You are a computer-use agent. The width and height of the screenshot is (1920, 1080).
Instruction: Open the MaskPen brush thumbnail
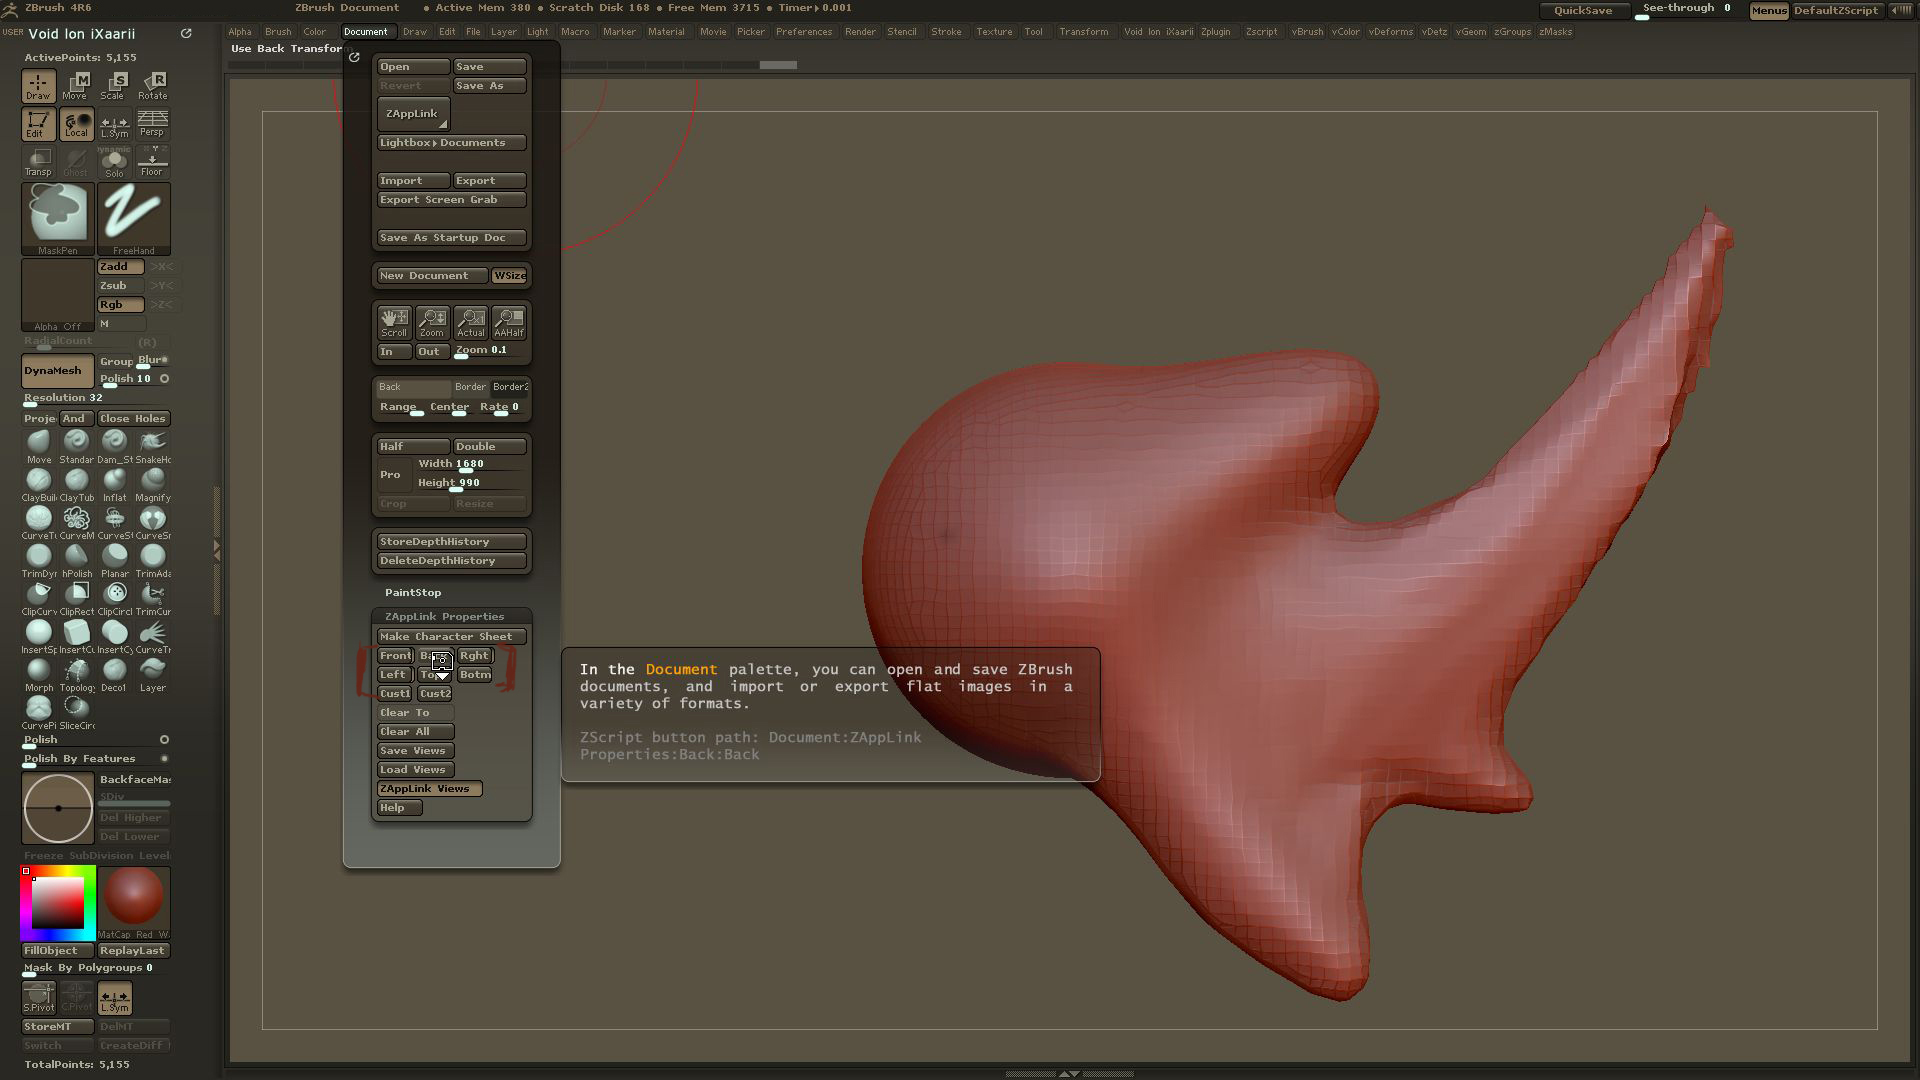58,219
